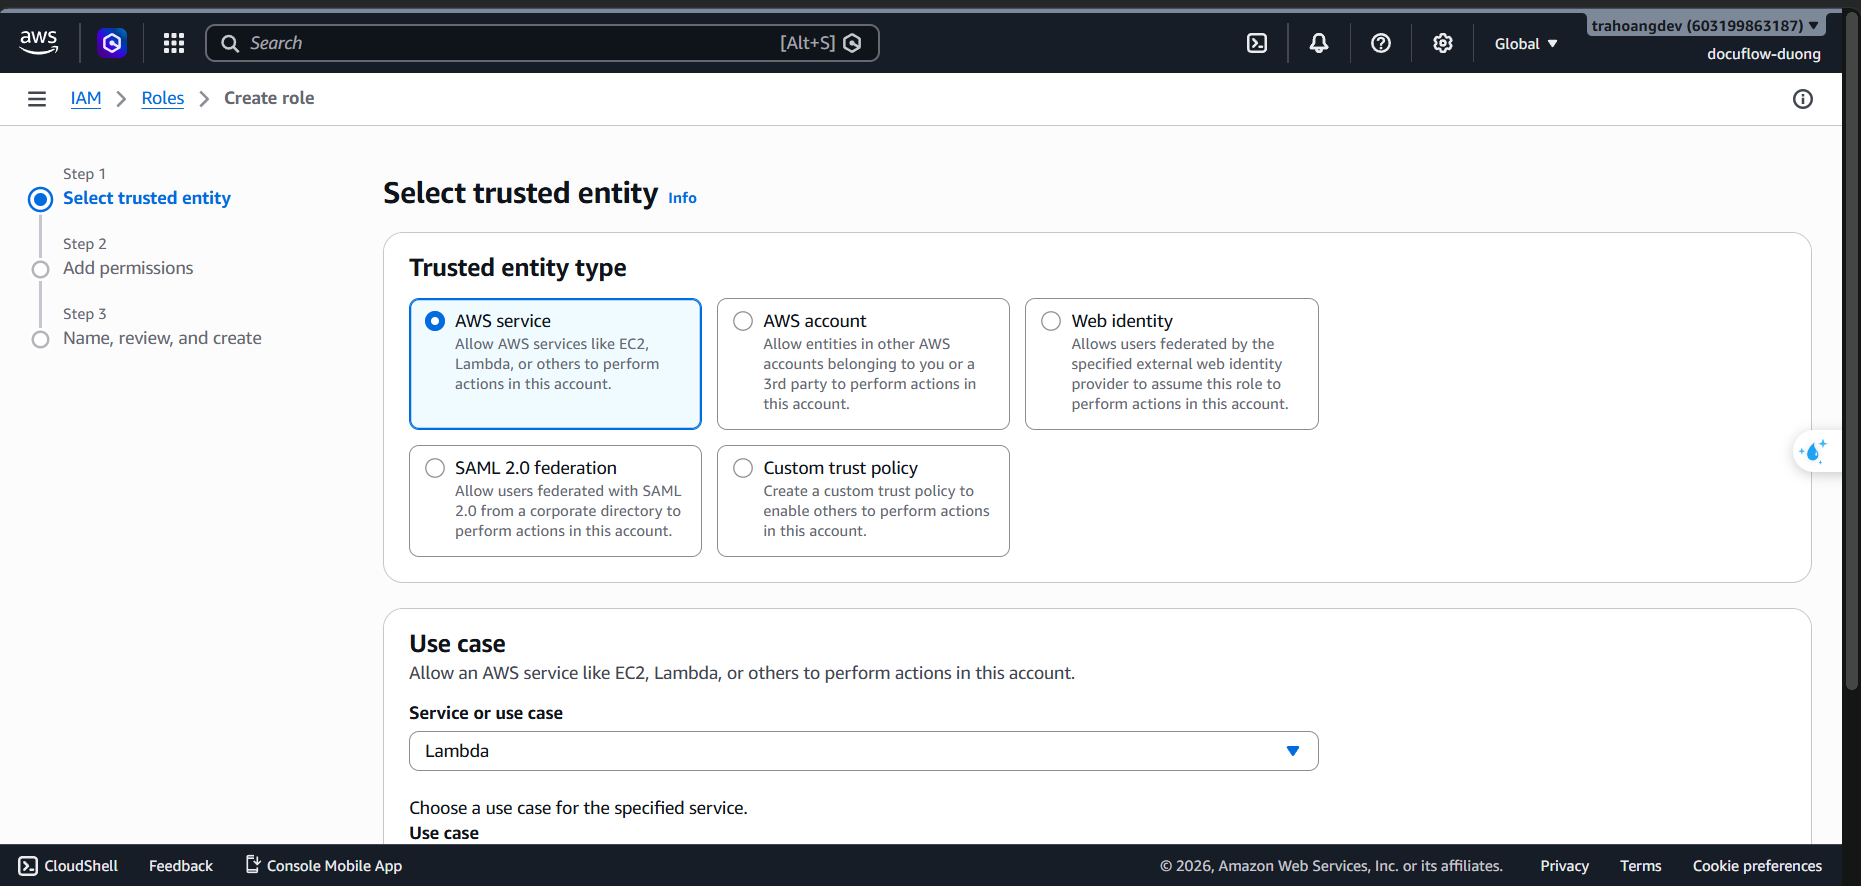
Task: Click the Service or use case label
Action: click(486, 713)
